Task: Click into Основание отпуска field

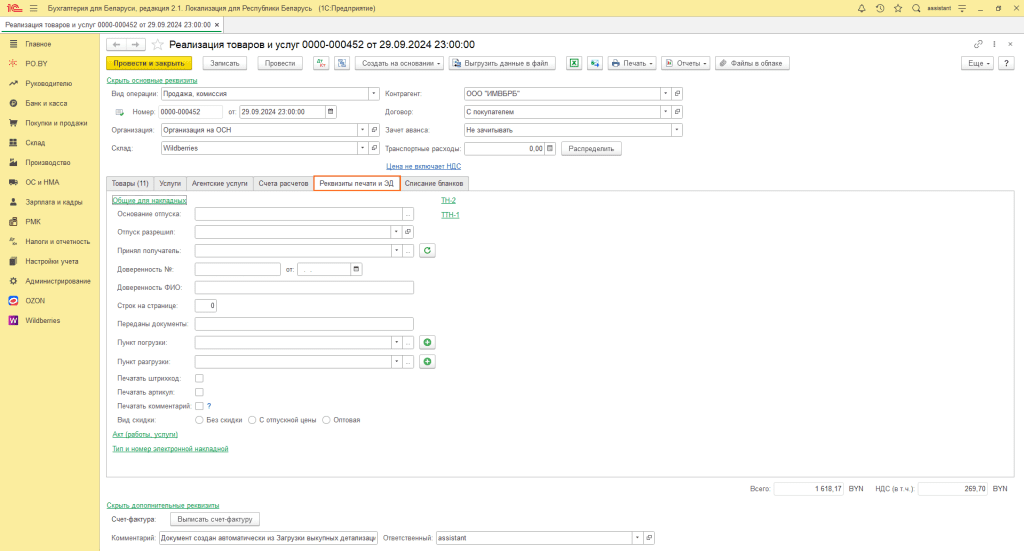Action: 298,214
